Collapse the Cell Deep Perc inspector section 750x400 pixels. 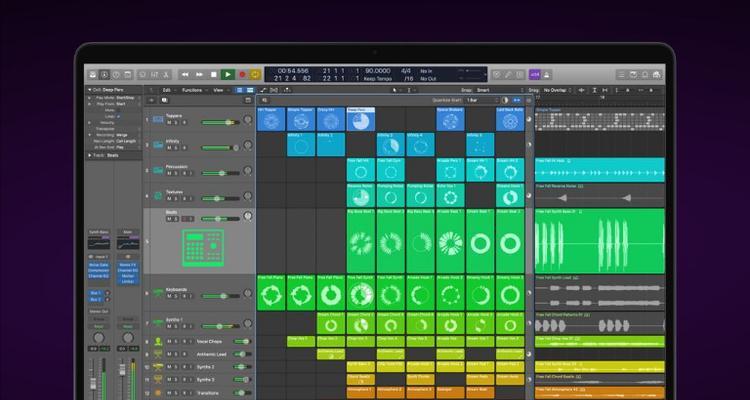click(x=89, y=90)
